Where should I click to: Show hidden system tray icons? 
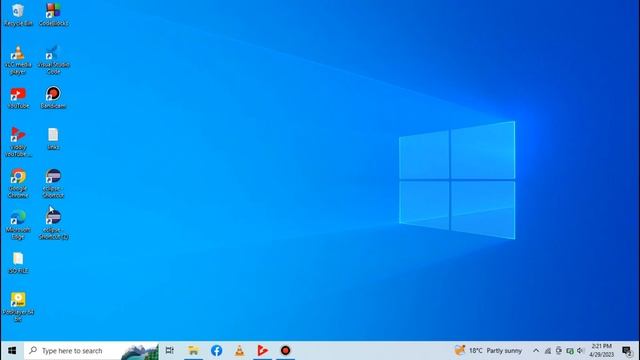(x=536, y=351)
